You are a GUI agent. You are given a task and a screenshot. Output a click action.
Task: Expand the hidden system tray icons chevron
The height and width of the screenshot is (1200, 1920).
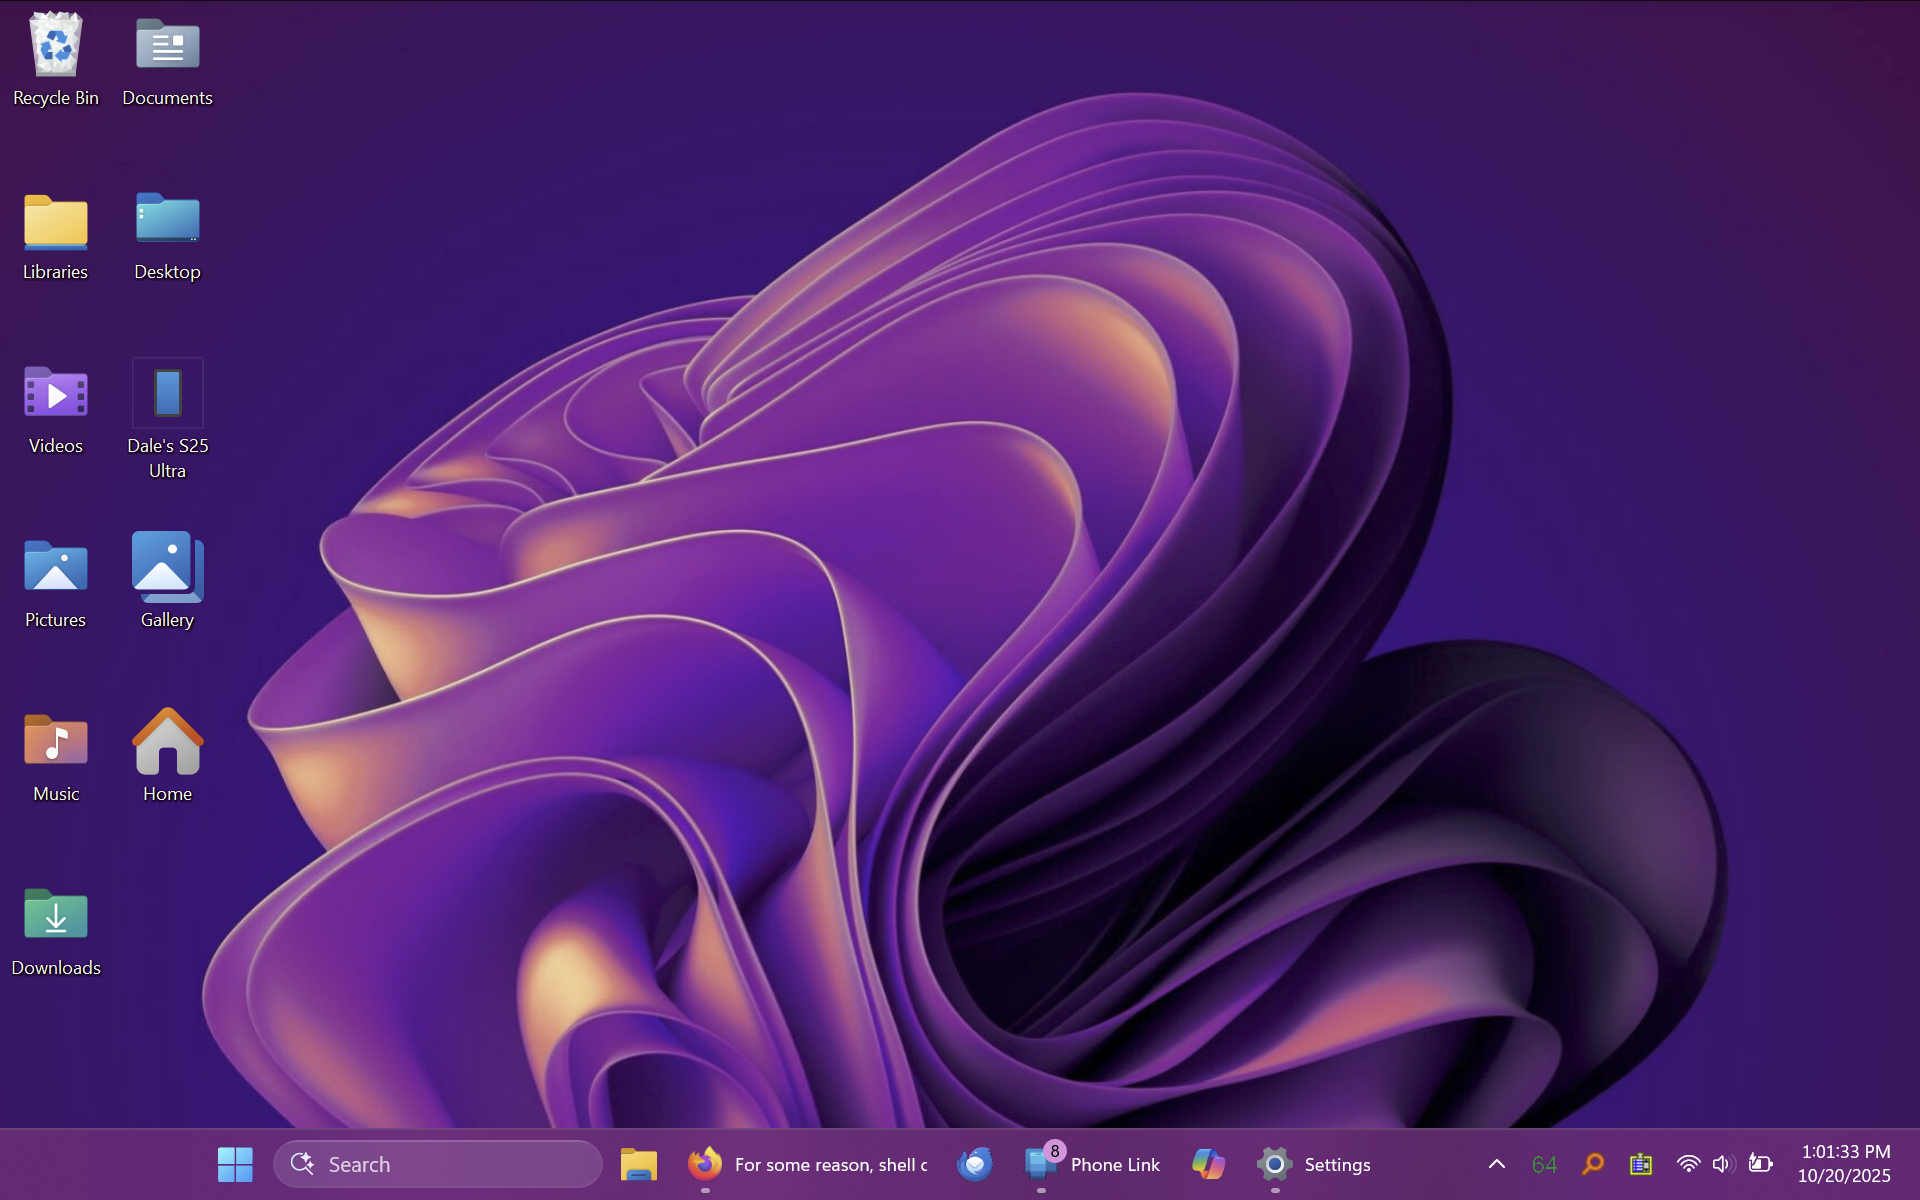tap(1496, 1164)
